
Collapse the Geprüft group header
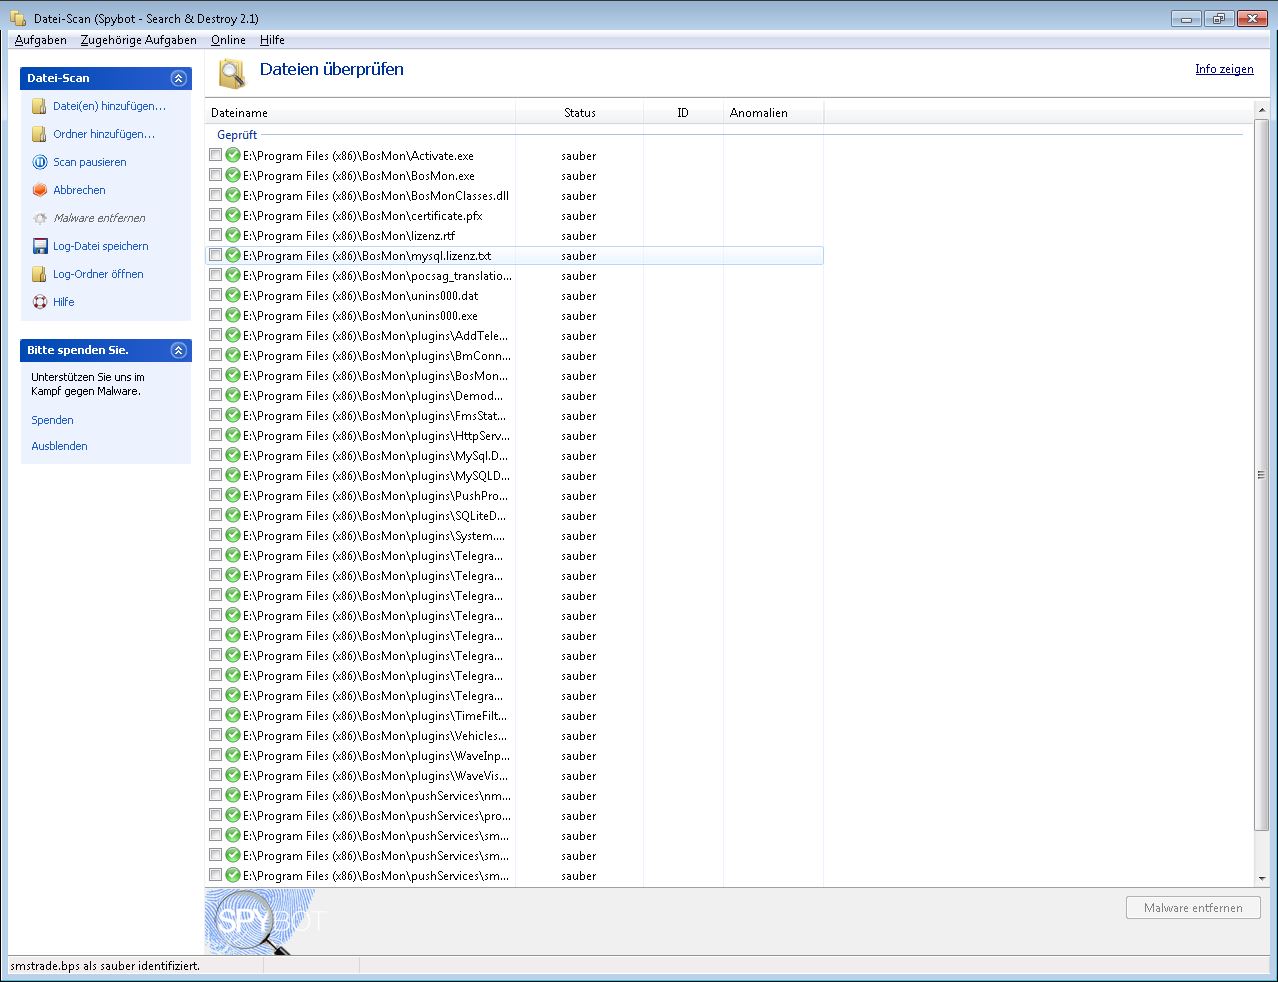click(237, 135)
